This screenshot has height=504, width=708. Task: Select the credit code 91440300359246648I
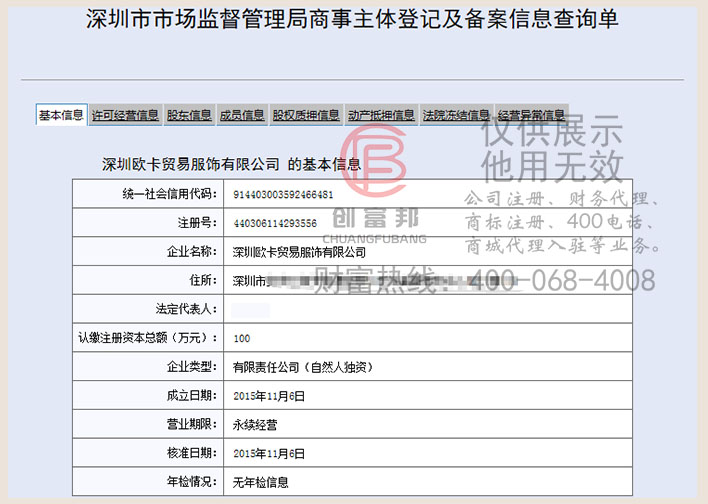click(x=283, y=195)
